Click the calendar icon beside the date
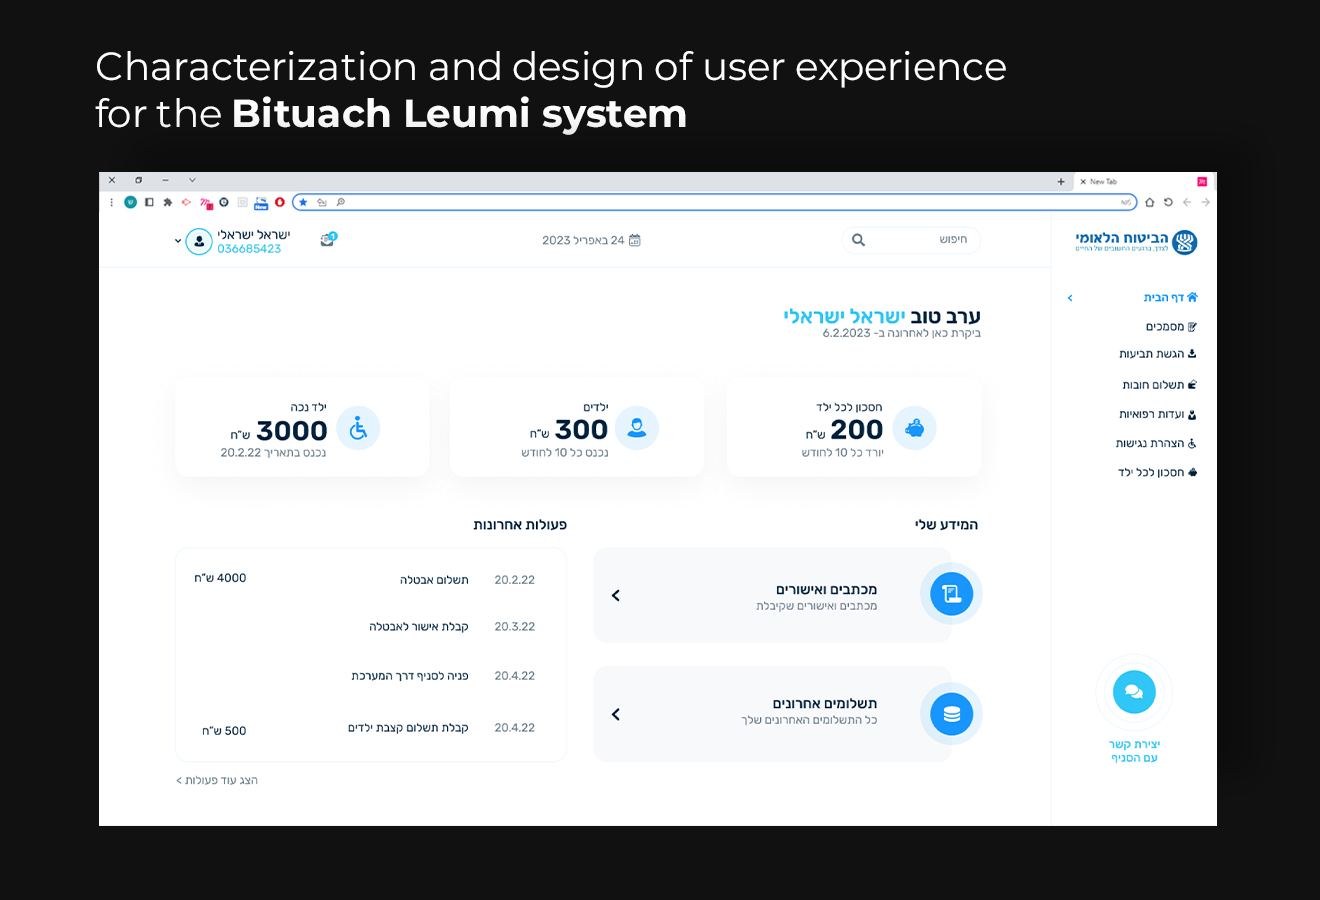 point(635,241)
